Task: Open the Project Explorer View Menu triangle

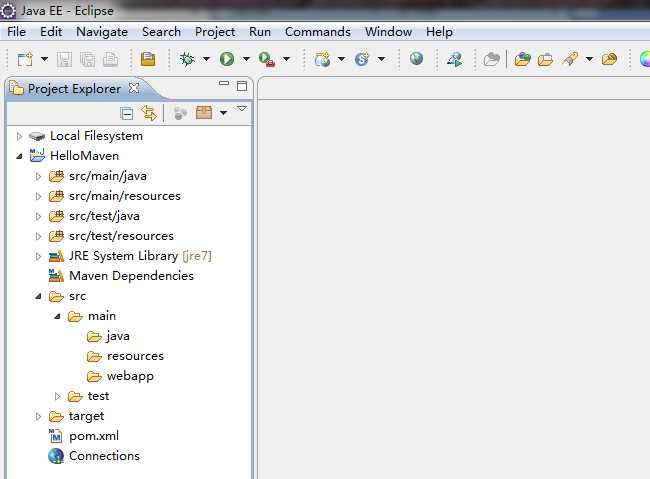Action: pyautogui.click(x=242, y=109)
